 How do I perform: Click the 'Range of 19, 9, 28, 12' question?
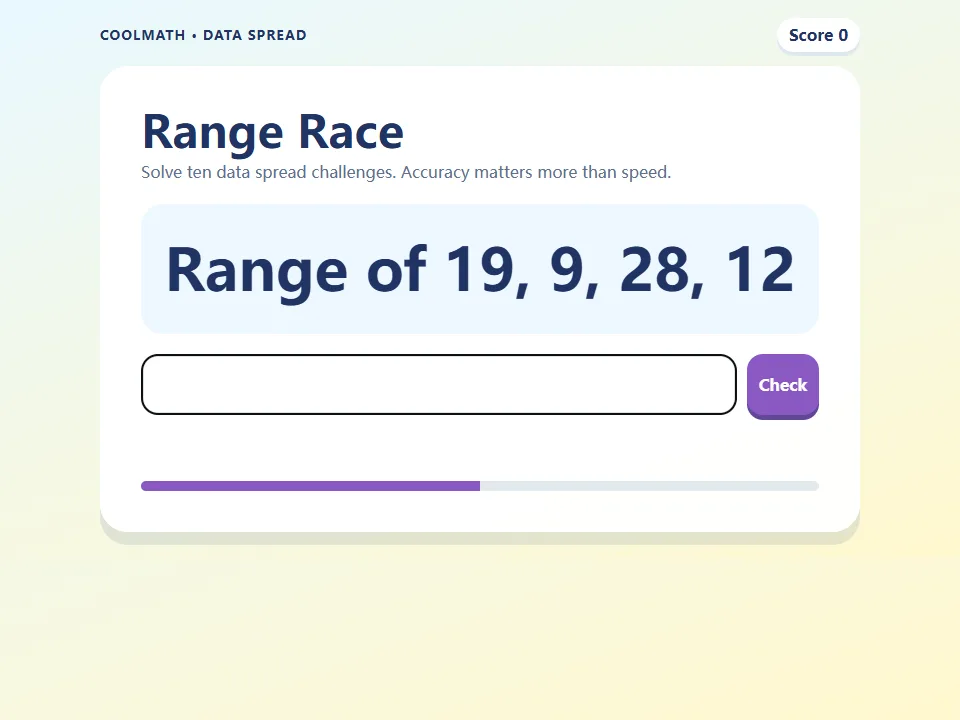[x=480, y=269]
